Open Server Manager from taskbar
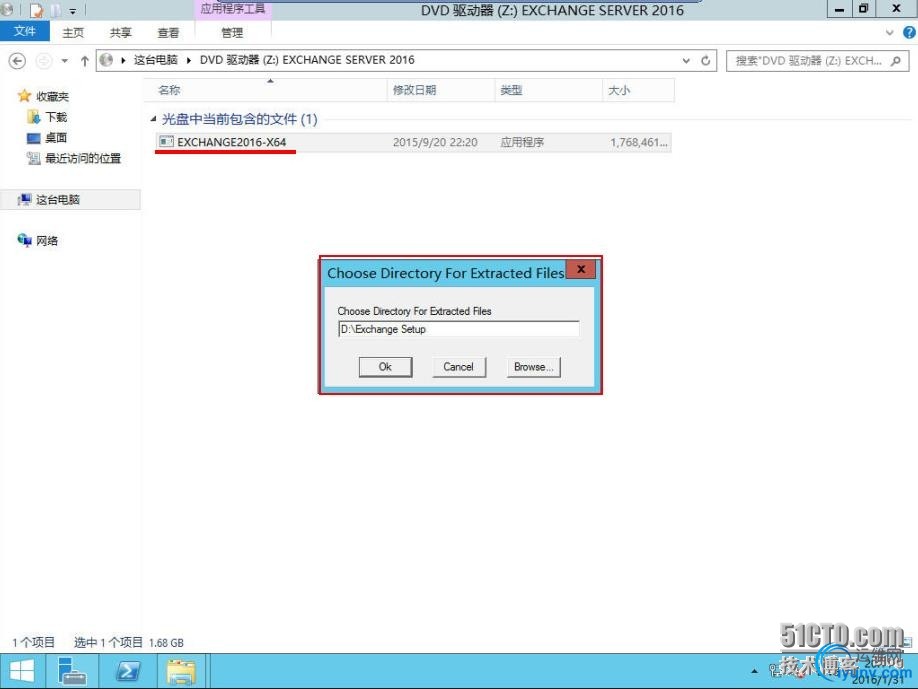This screenshot has width=918, height=689. point(72,671)
